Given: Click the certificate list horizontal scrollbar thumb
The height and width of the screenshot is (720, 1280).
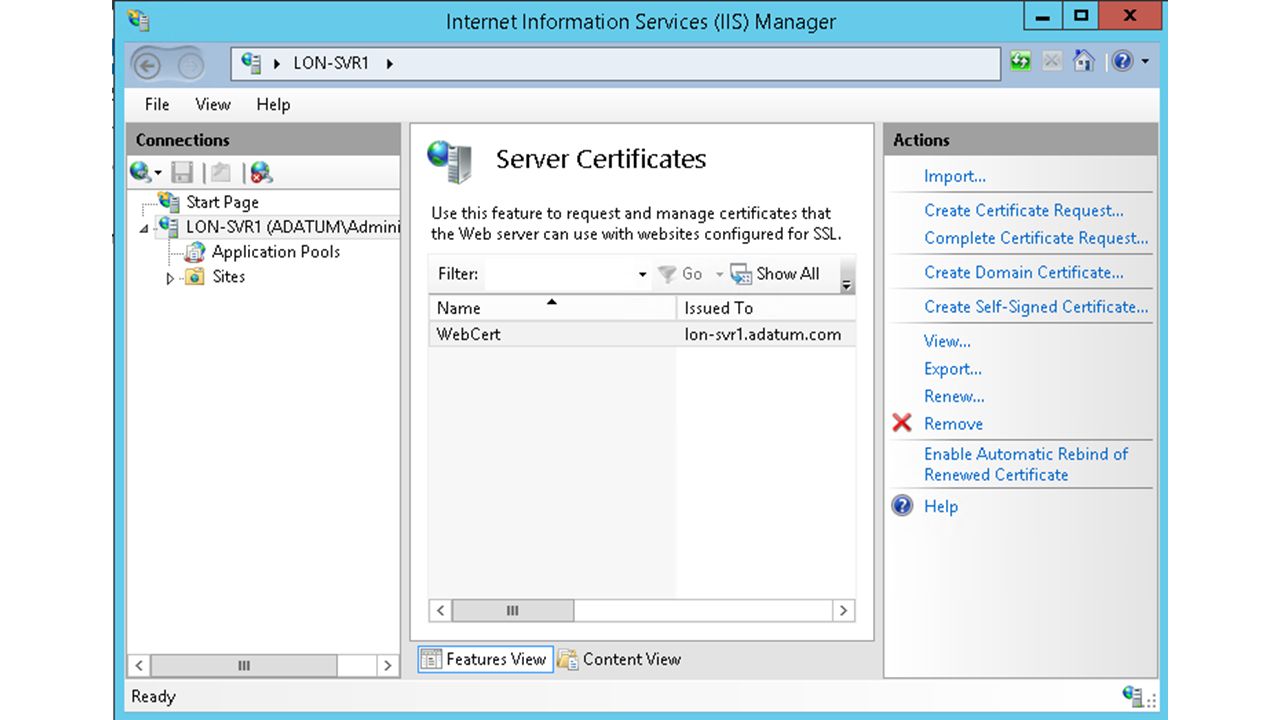Looking at the screenshot, I should tap(512, 610).
